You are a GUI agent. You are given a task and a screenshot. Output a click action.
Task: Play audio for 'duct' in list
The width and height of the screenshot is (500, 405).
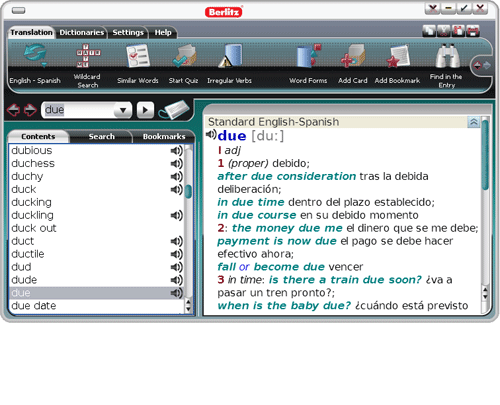(177, 241)
